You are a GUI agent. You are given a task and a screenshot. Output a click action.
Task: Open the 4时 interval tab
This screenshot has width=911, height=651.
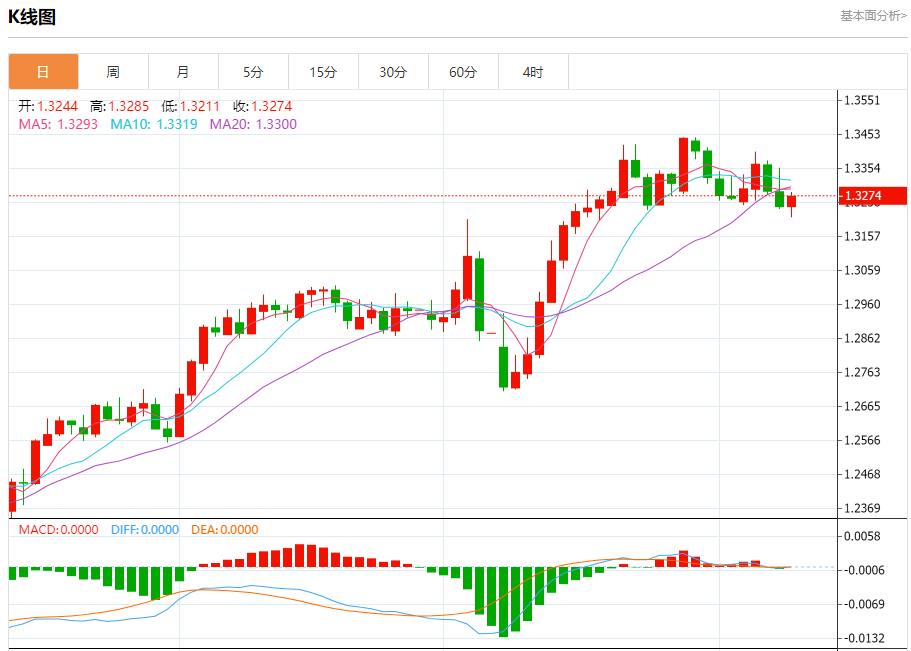(533, 72)
